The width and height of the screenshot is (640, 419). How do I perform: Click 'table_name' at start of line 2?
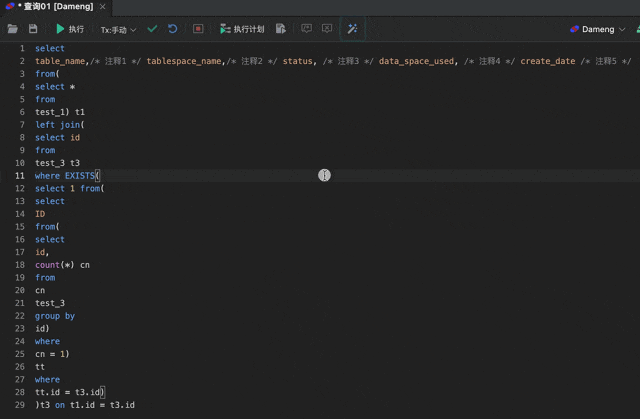(60, 61)
